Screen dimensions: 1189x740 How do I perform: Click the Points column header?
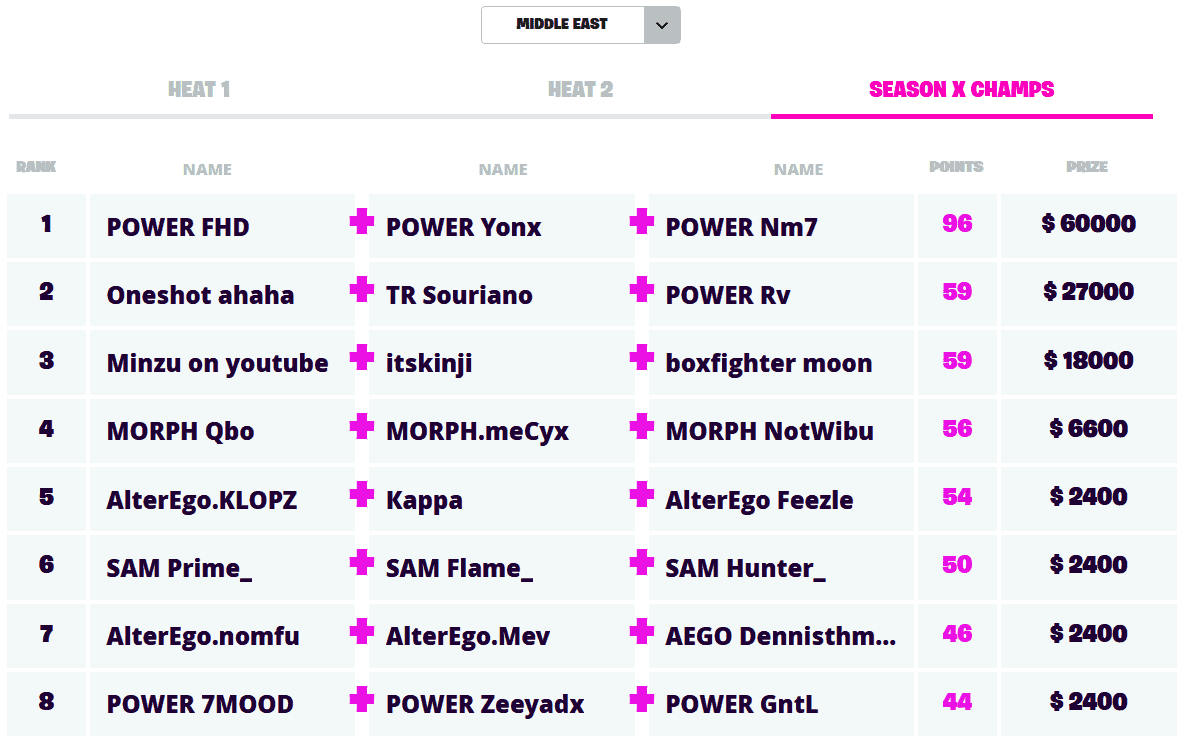[956, 167]
